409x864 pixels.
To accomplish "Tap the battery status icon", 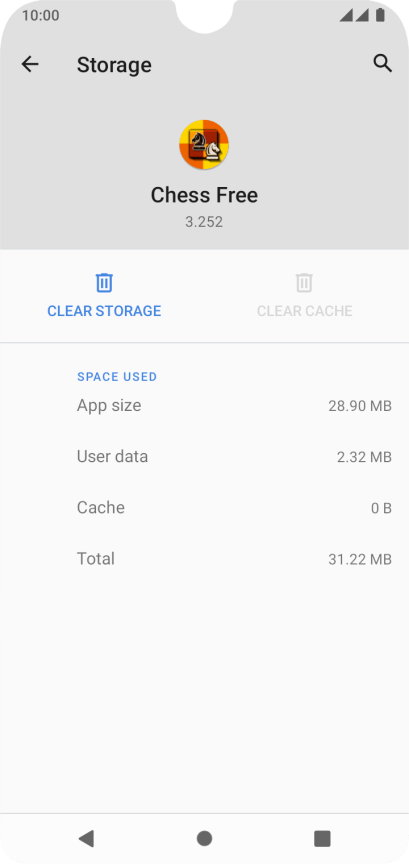I will pyautogui.click(x=380, y=15).
